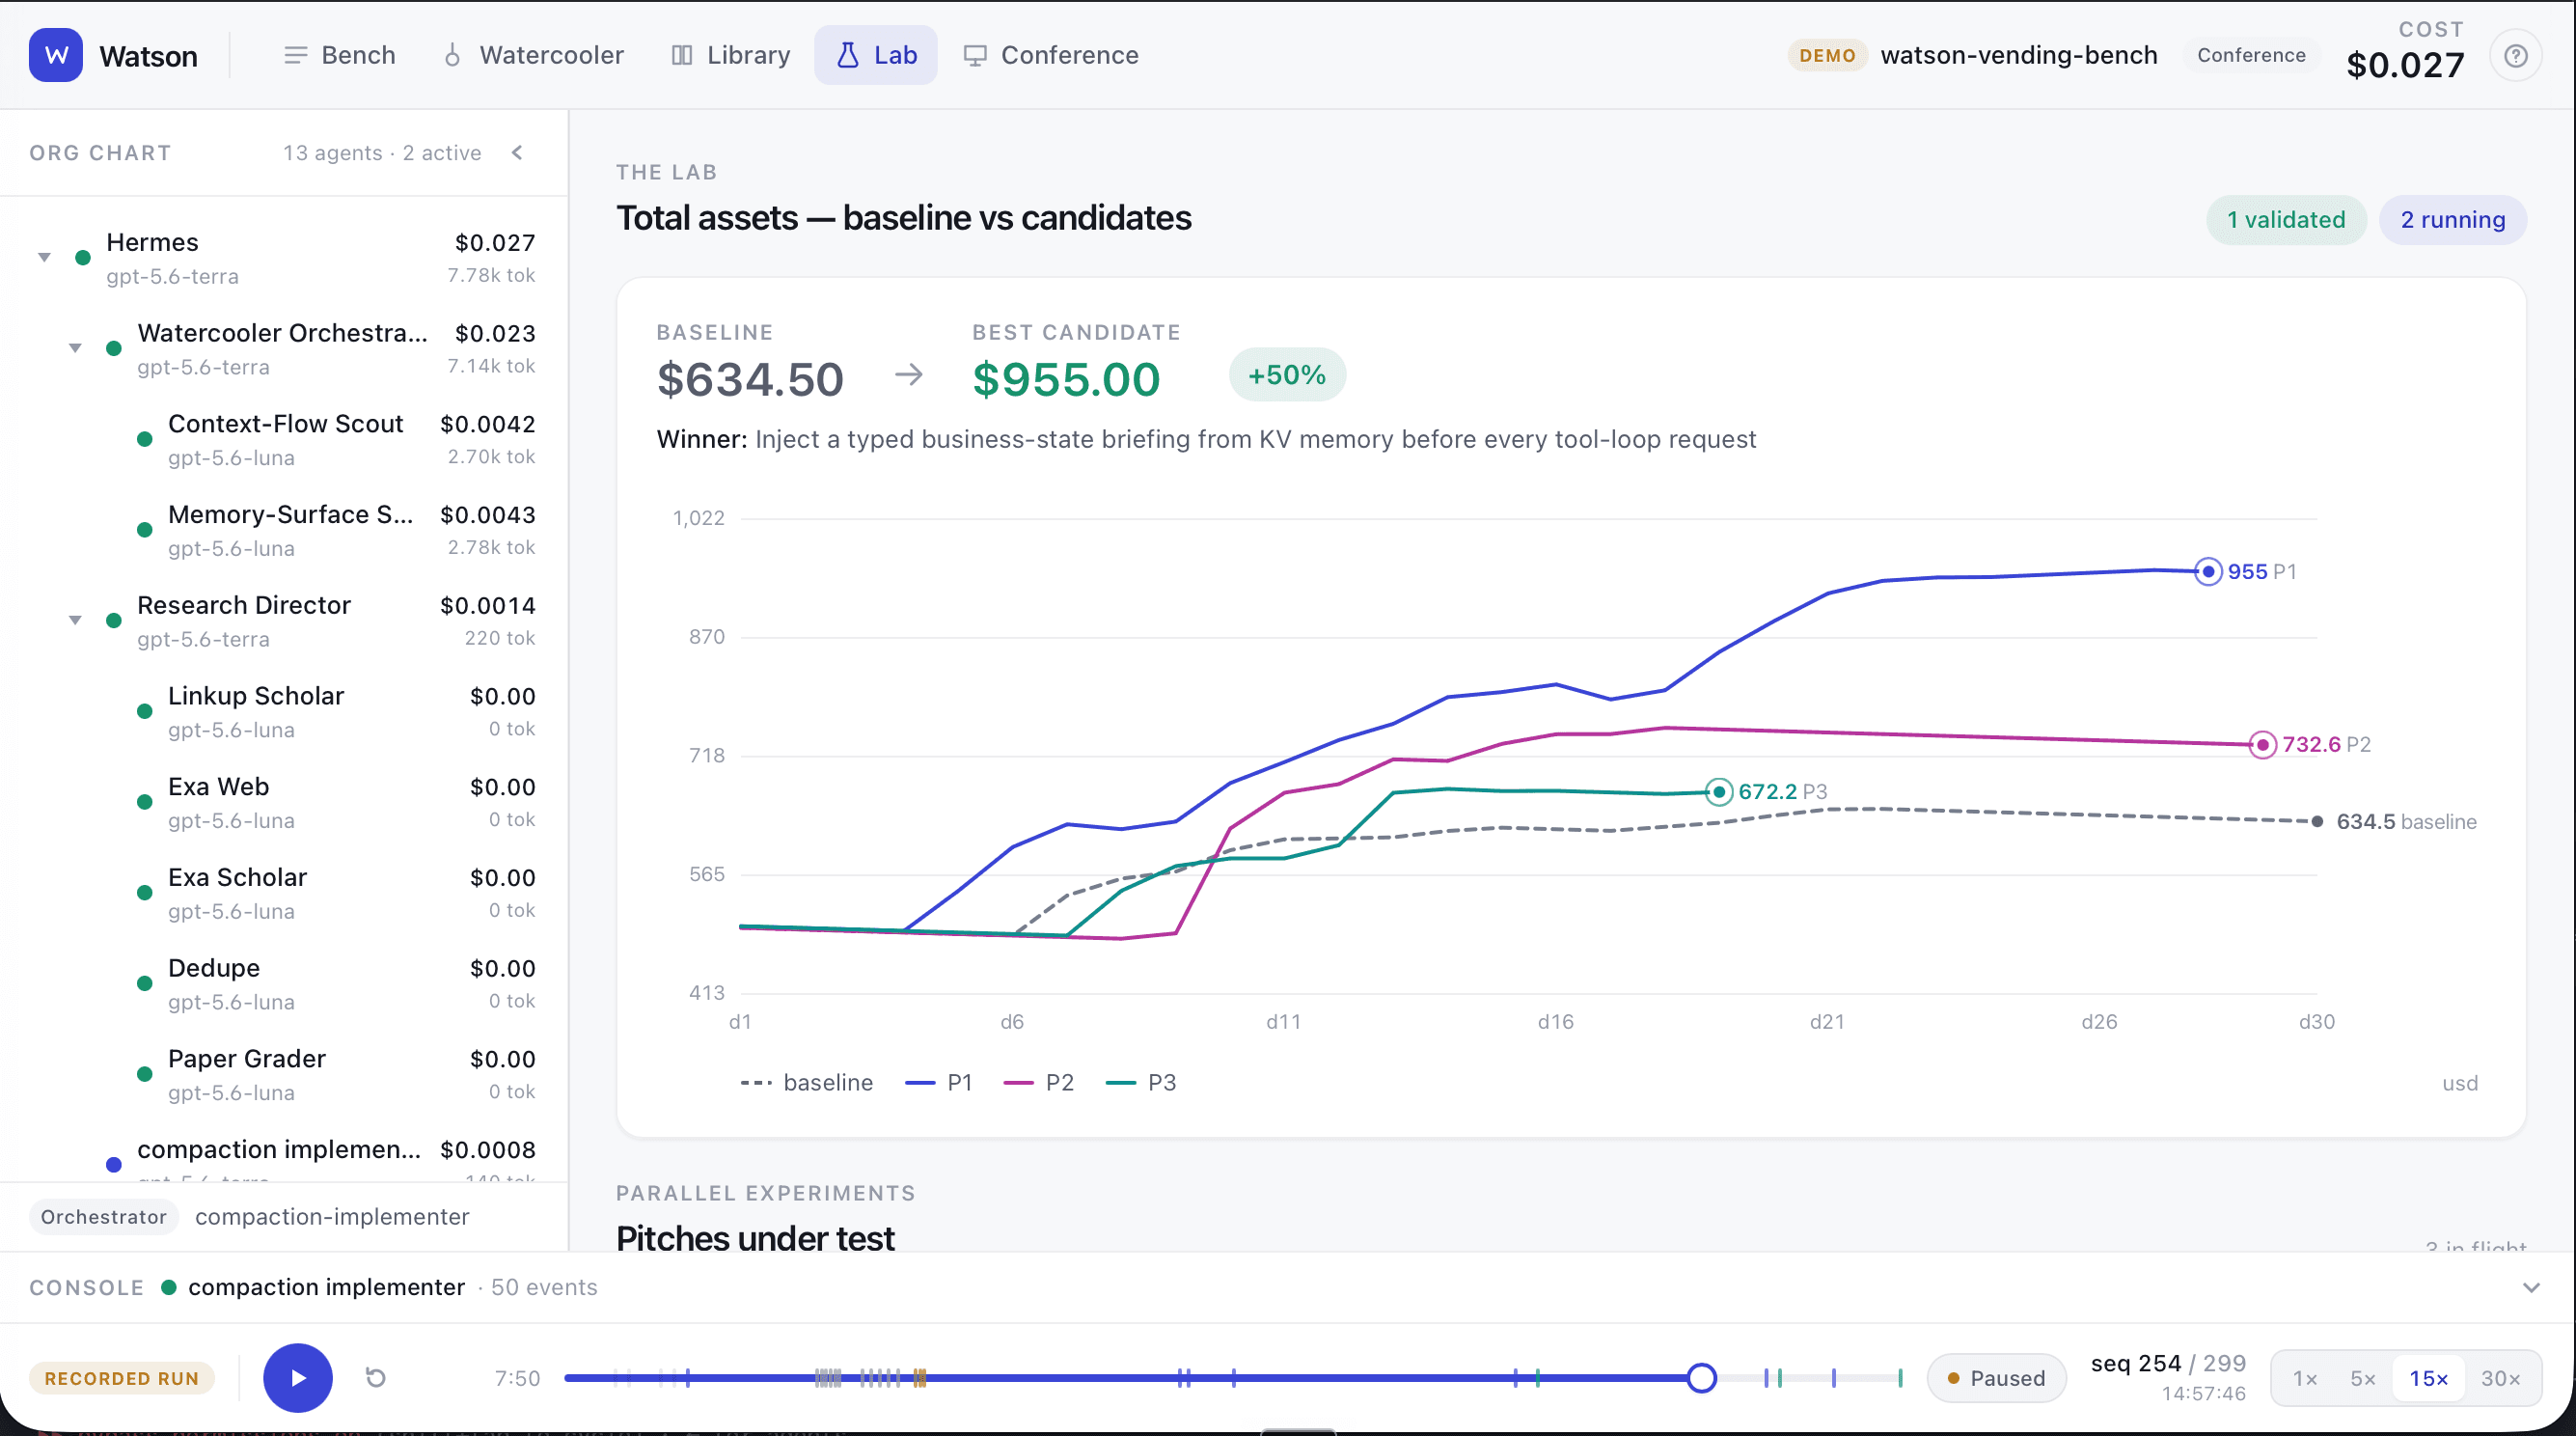
Task: Click the Conference mode pill in header
Action: (x=2251, y=55)
